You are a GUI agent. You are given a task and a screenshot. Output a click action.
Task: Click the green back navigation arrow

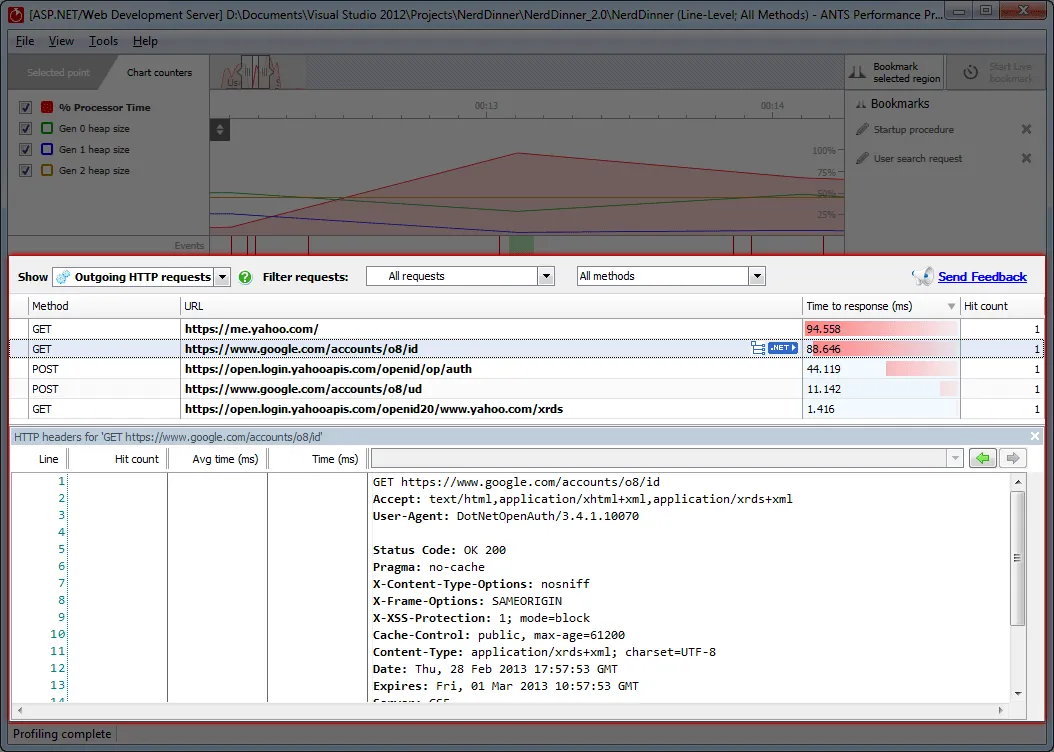pyautogui.click(x=982, y=457)
